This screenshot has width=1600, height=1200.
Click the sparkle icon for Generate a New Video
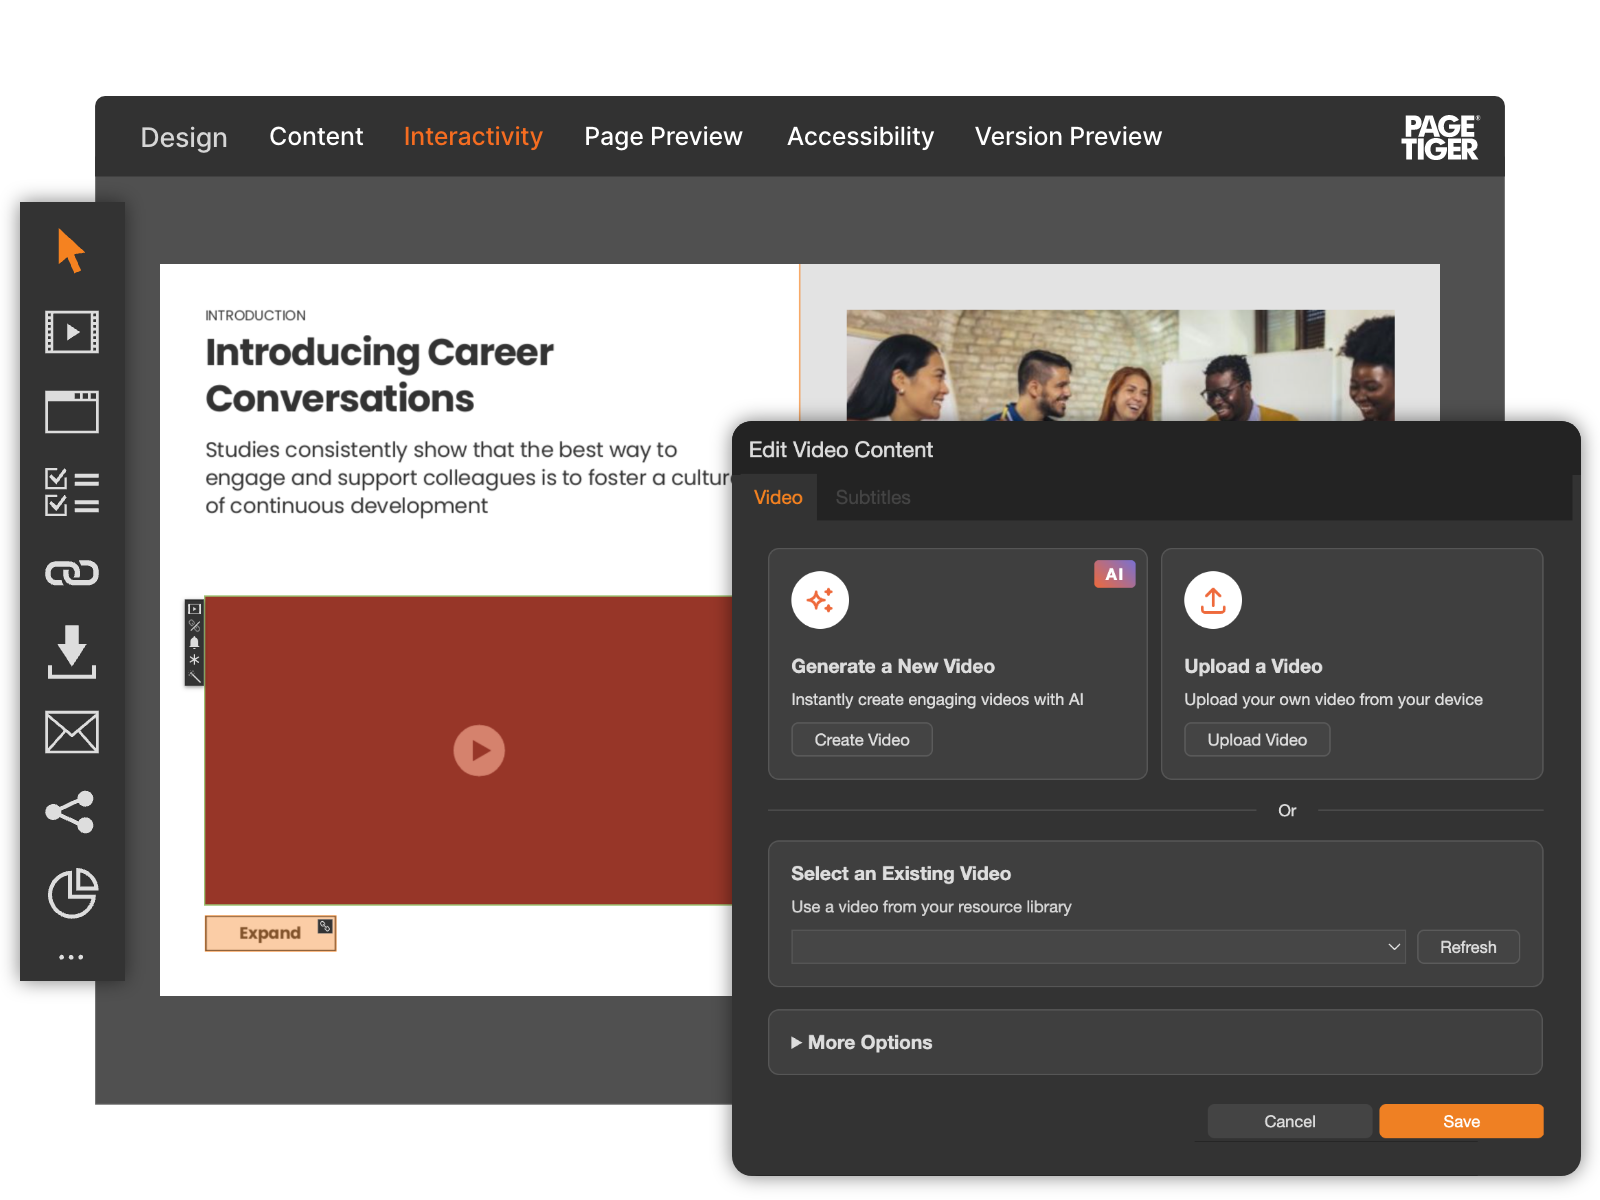pyautogui.click(x=820, y=600)
